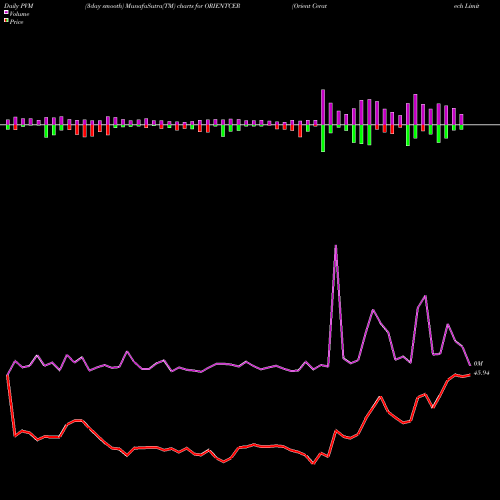Click the Volume legend color swatch
Image resolution: width=500 pixels, height=500 pixels.
point(6,12)
